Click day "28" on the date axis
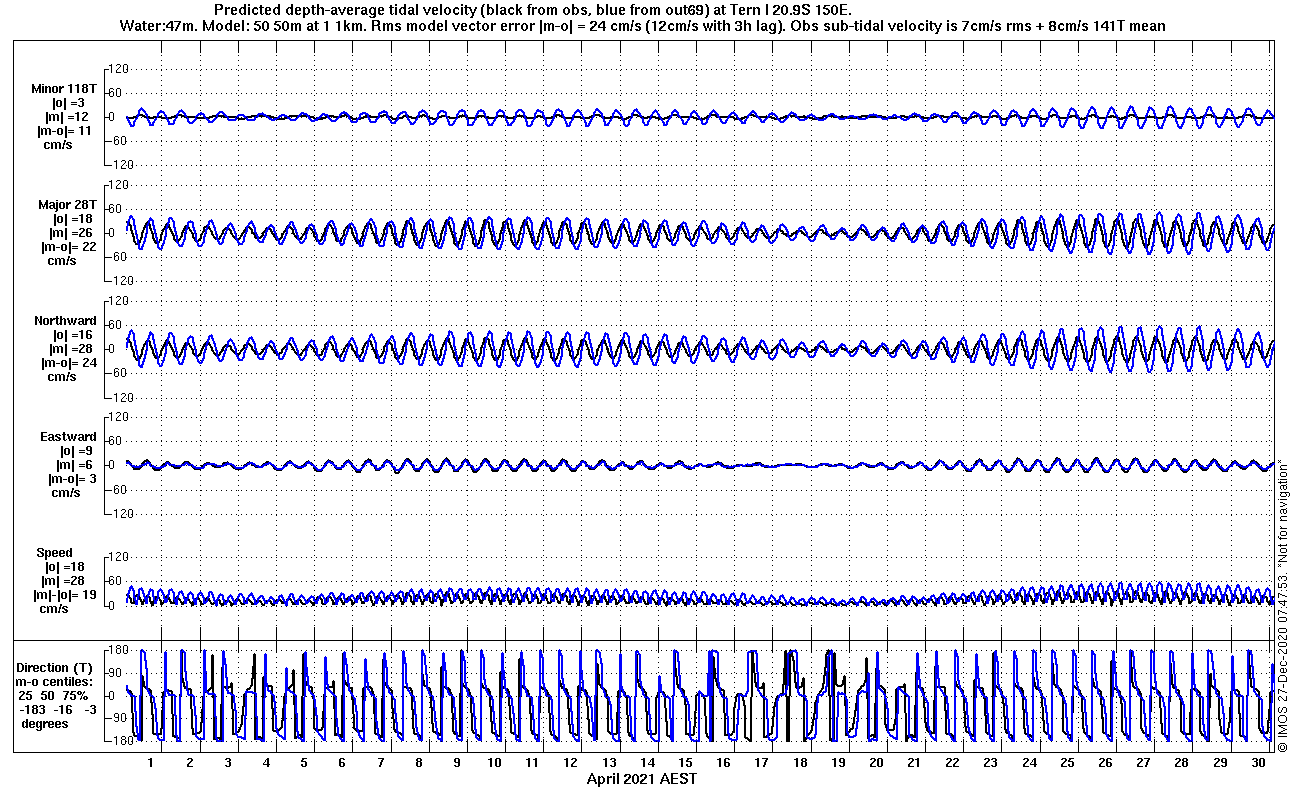Screen dimensions: 1300x800 [x=1181, y=763]
